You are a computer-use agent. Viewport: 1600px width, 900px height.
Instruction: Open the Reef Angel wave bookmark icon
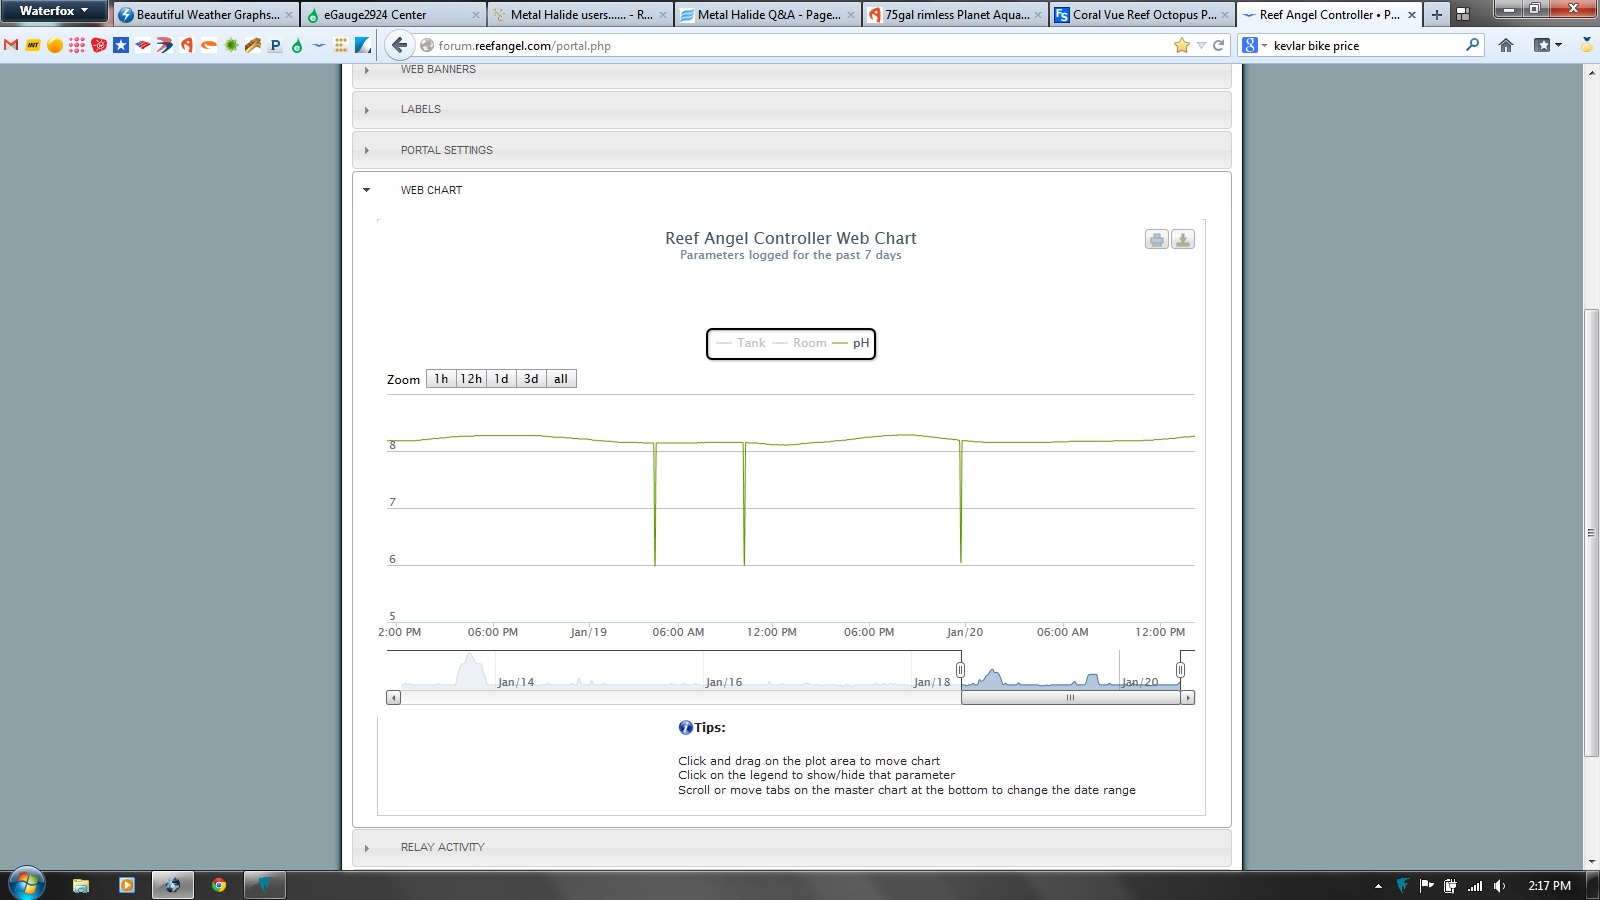coord(319,45)
